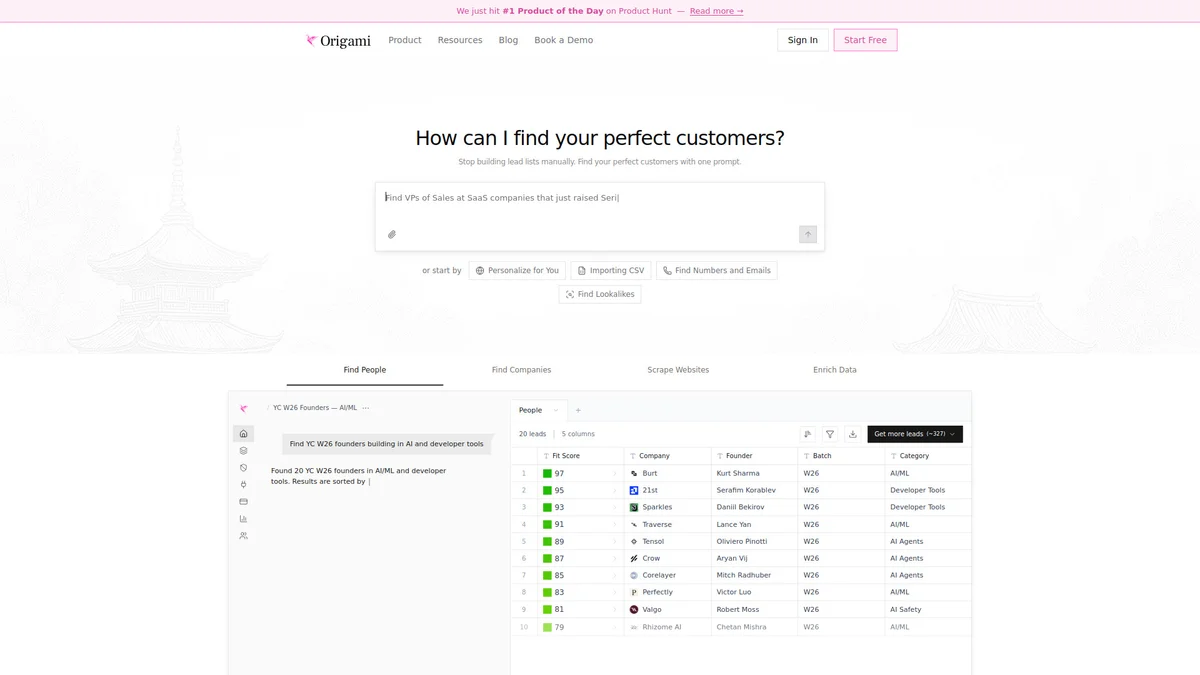Click the Start Free button

(865, 40)
